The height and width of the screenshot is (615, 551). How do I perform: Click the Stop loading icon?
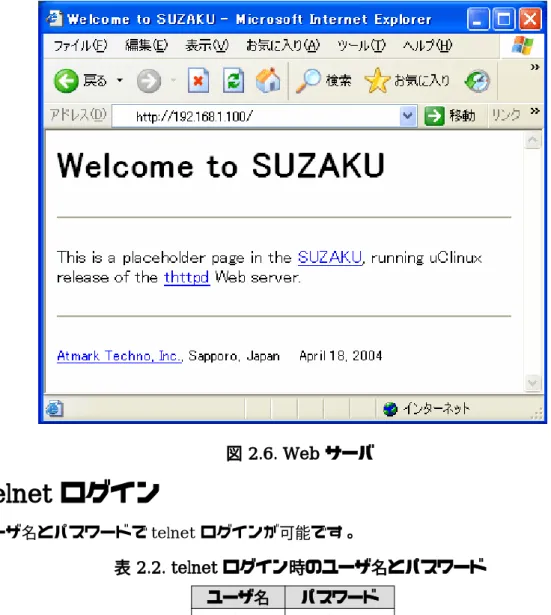tap(198, 81)
